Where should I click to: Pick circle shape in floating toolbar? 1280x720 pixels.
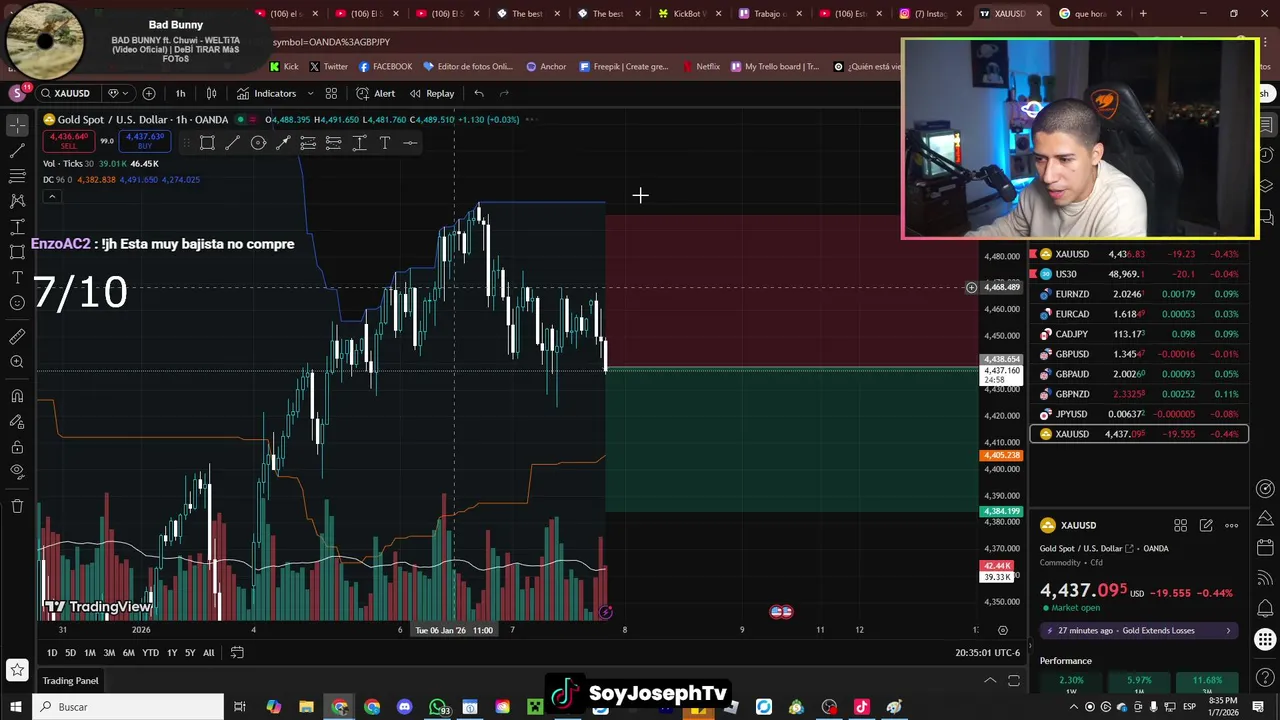[x=258, y=143]
